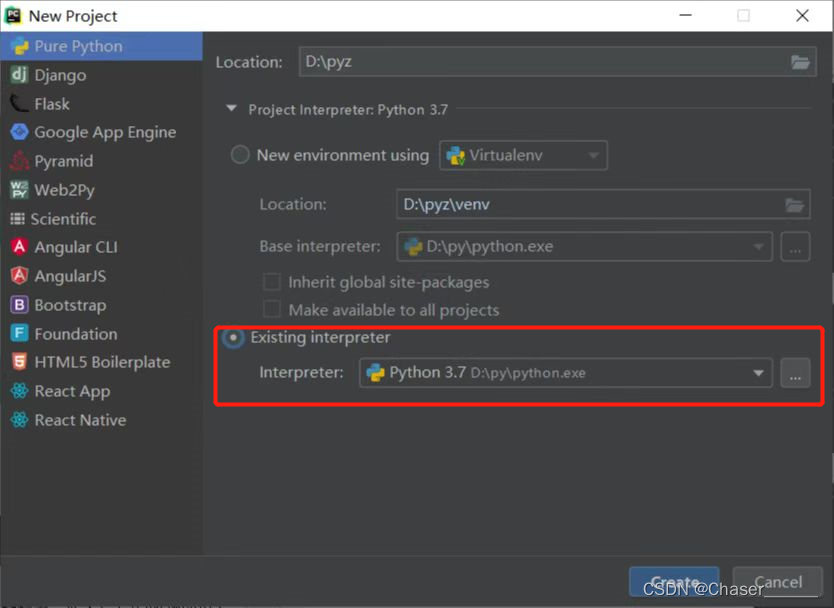This screenshot has height=608, width=834.
Task: Choose the React Native project type label
Action: click(x=80, y=420)
